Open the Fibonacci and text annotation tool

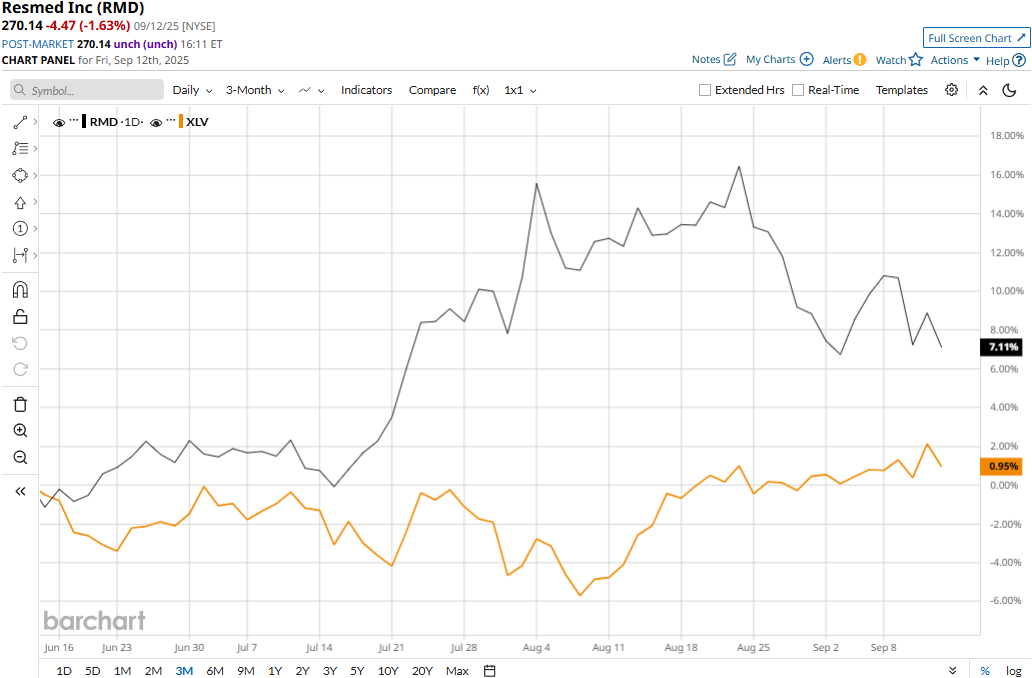[x=20, y=149]
